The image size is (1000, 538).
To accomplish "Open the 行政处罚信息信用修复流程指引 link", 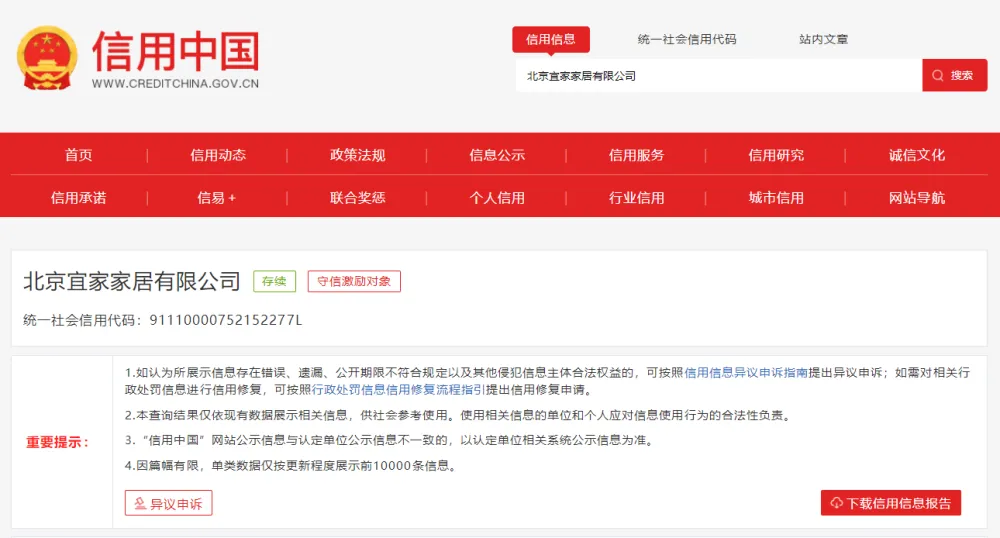I will [x=398, y=389].
